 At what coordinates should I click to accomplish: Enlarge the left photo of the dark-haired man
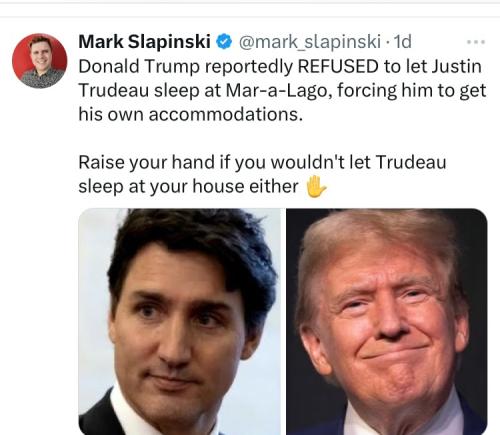click(179, 322)
